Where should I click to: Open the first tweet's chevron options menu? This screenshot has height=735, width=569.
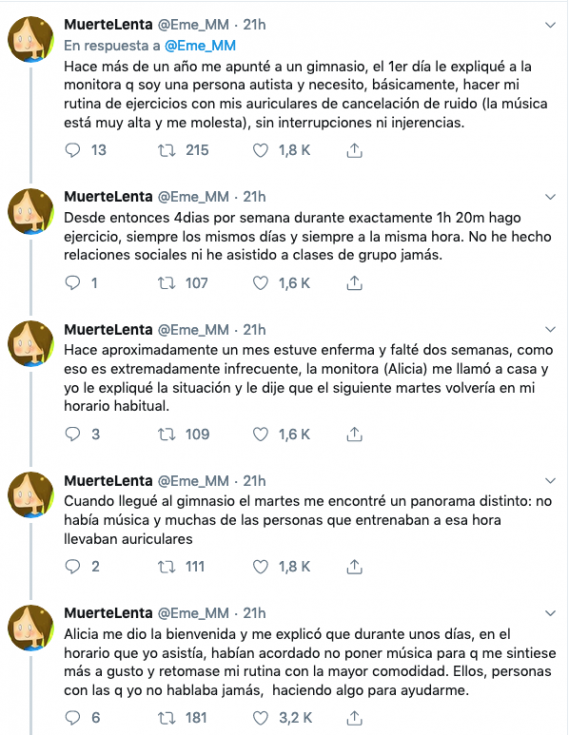click(550, 25)
